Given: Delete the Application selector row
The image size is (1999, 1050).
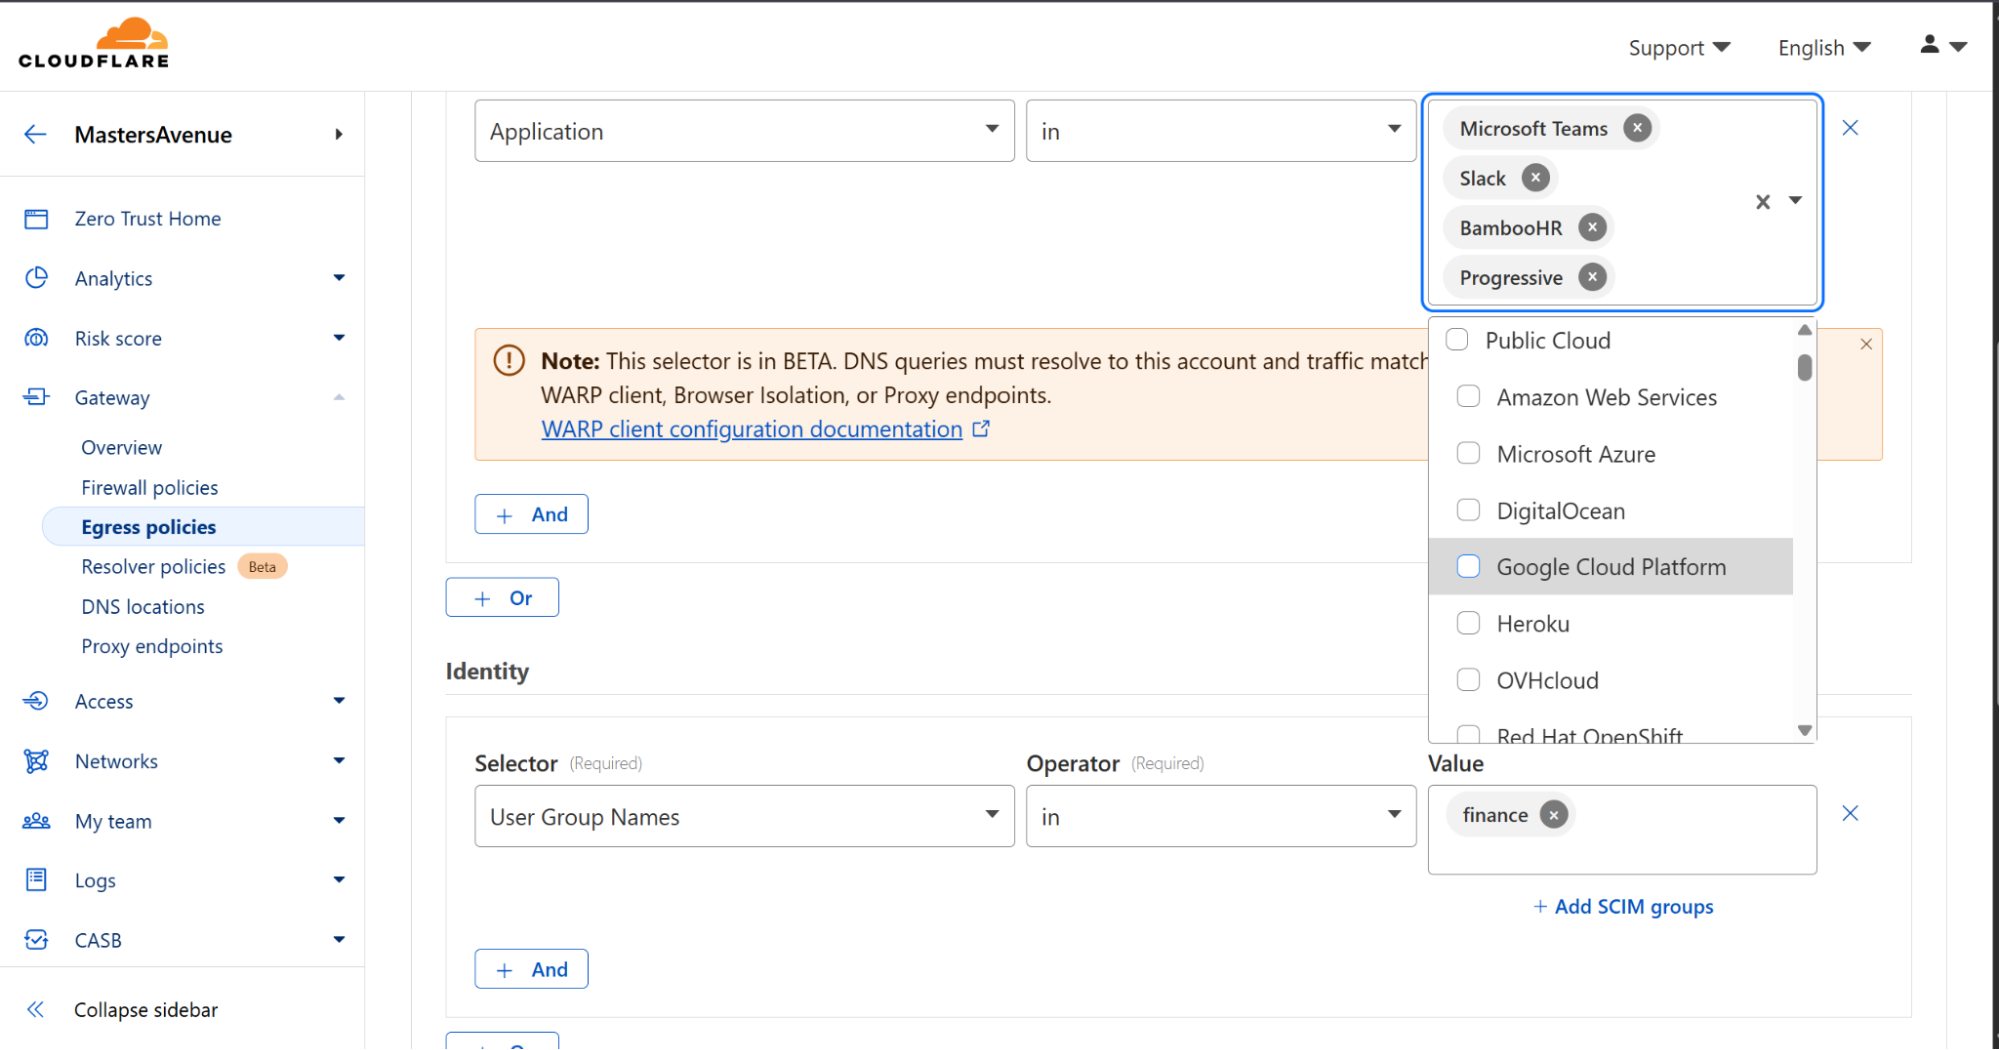Looking at the screenshot, I should (x=1850, y=128).
